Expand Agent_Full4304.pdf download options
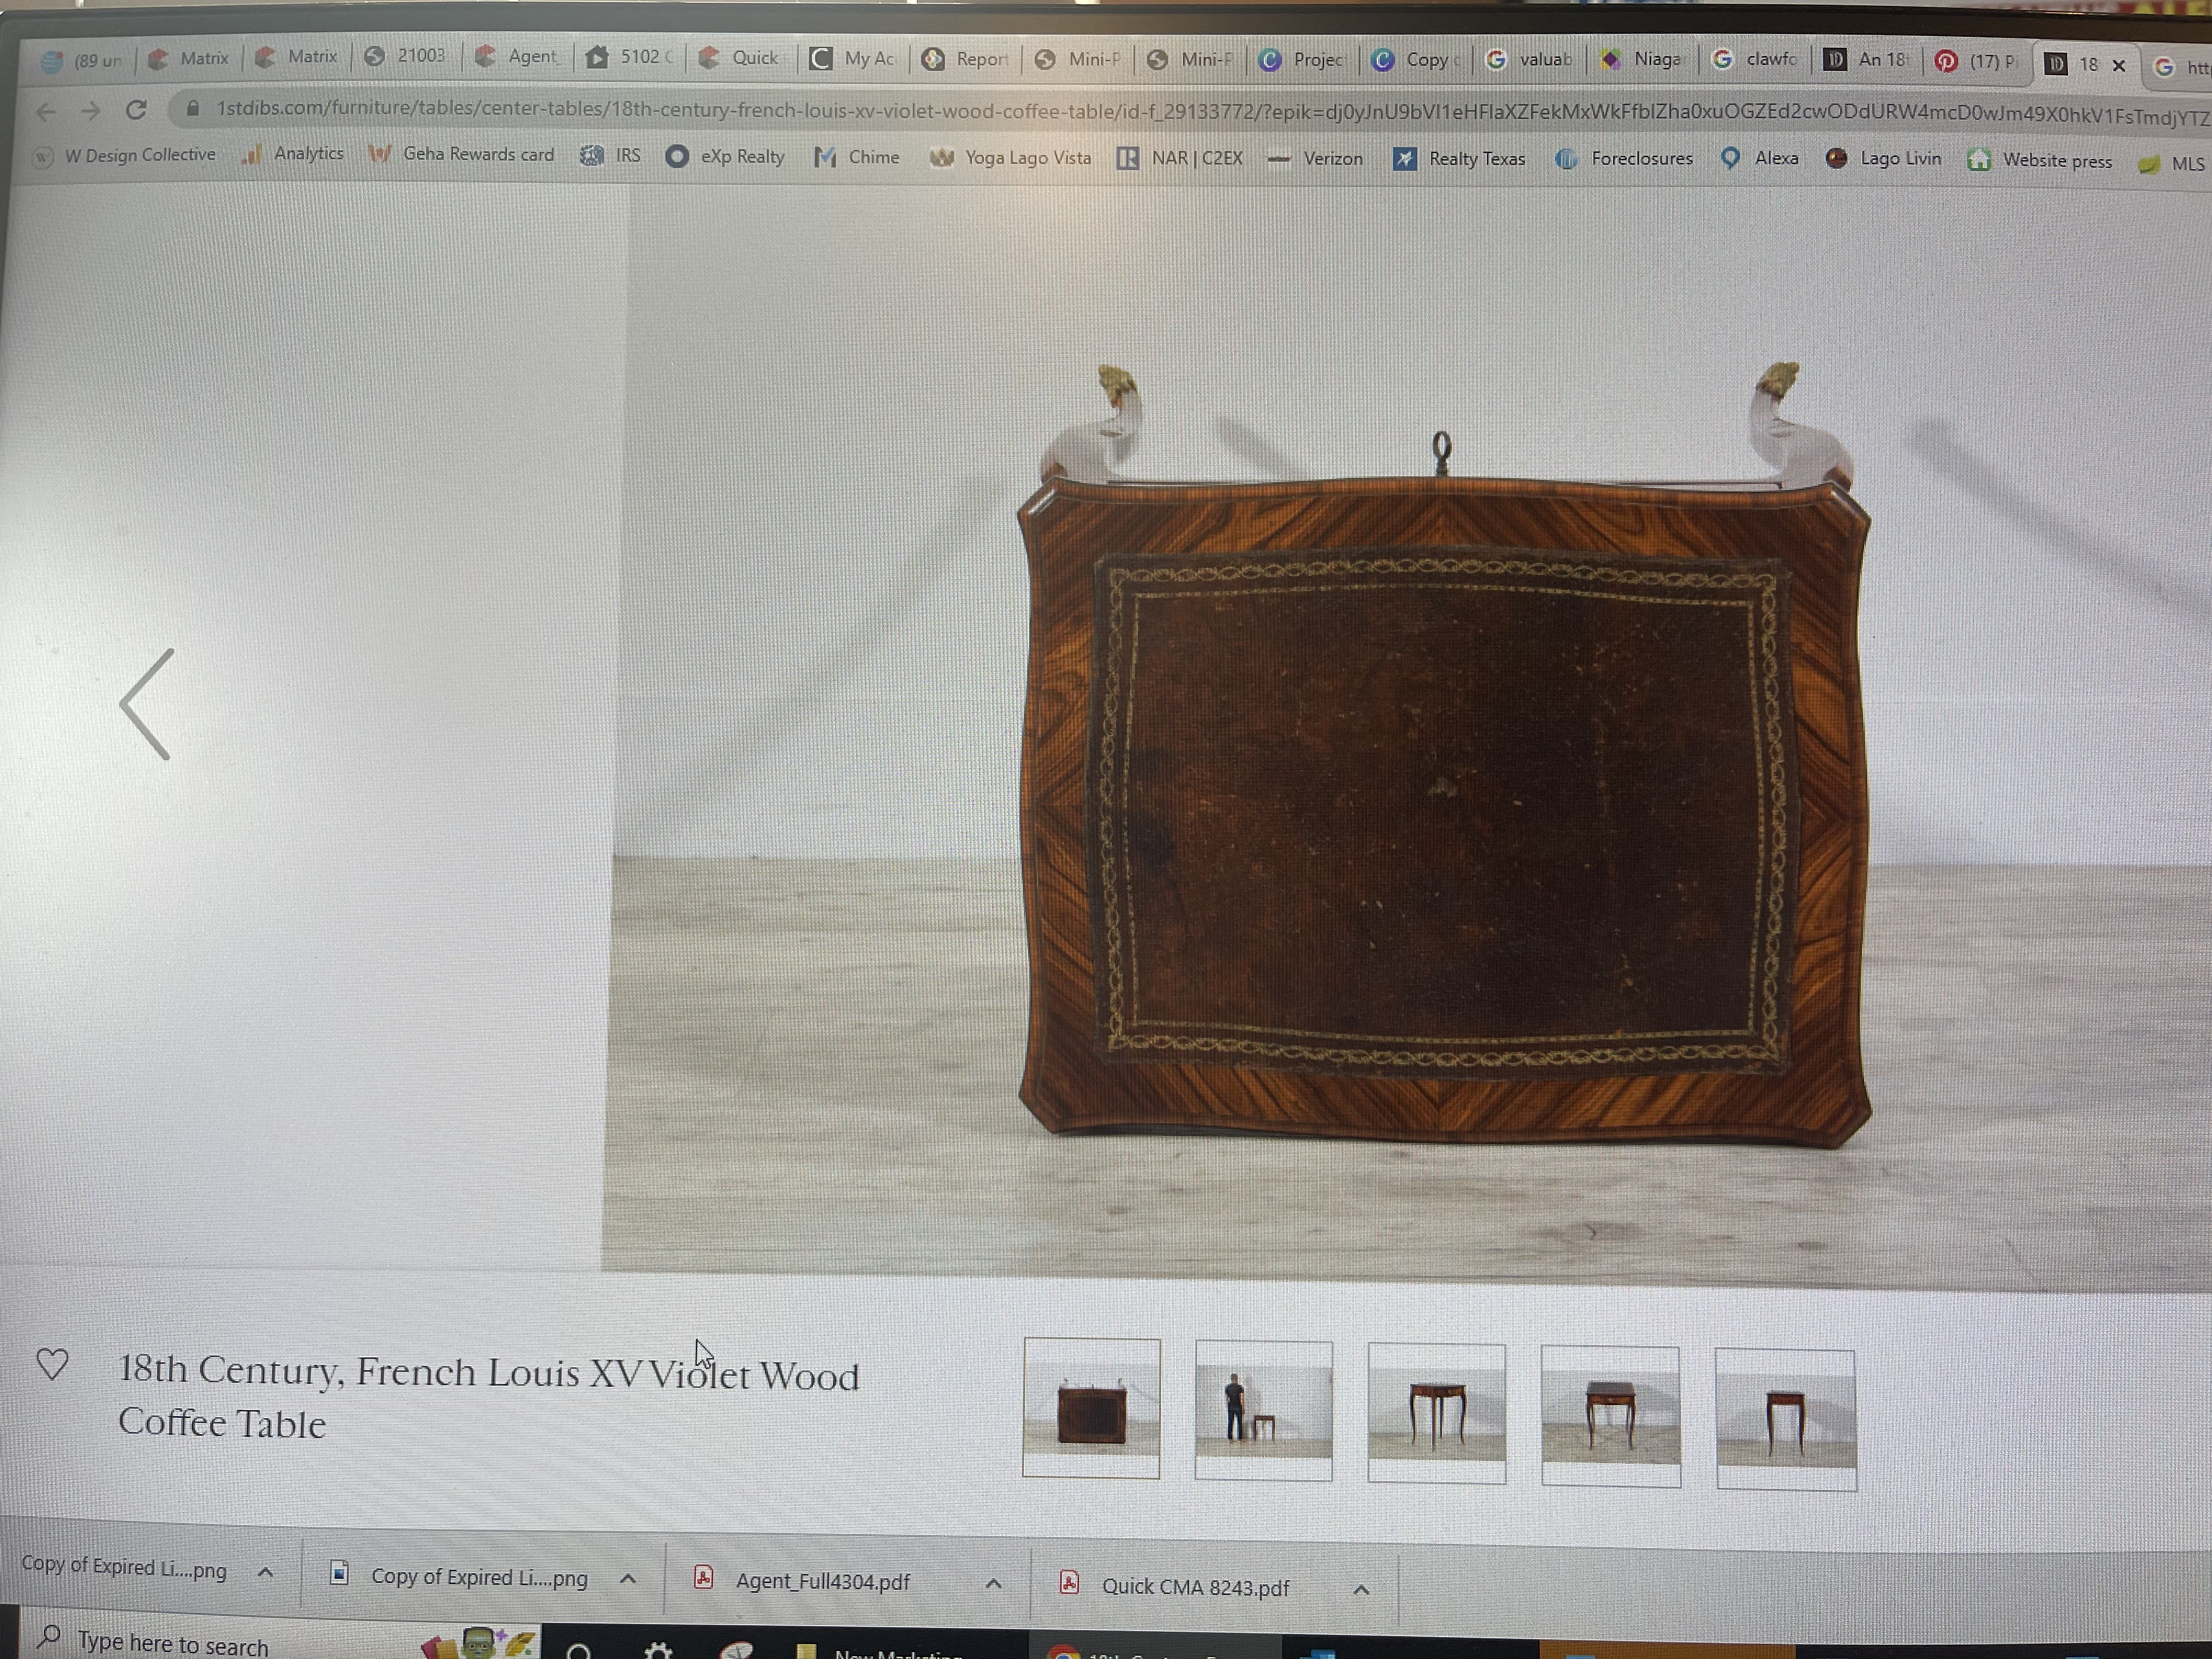The image size is (2212, 1659). [x=993, y=1583]
